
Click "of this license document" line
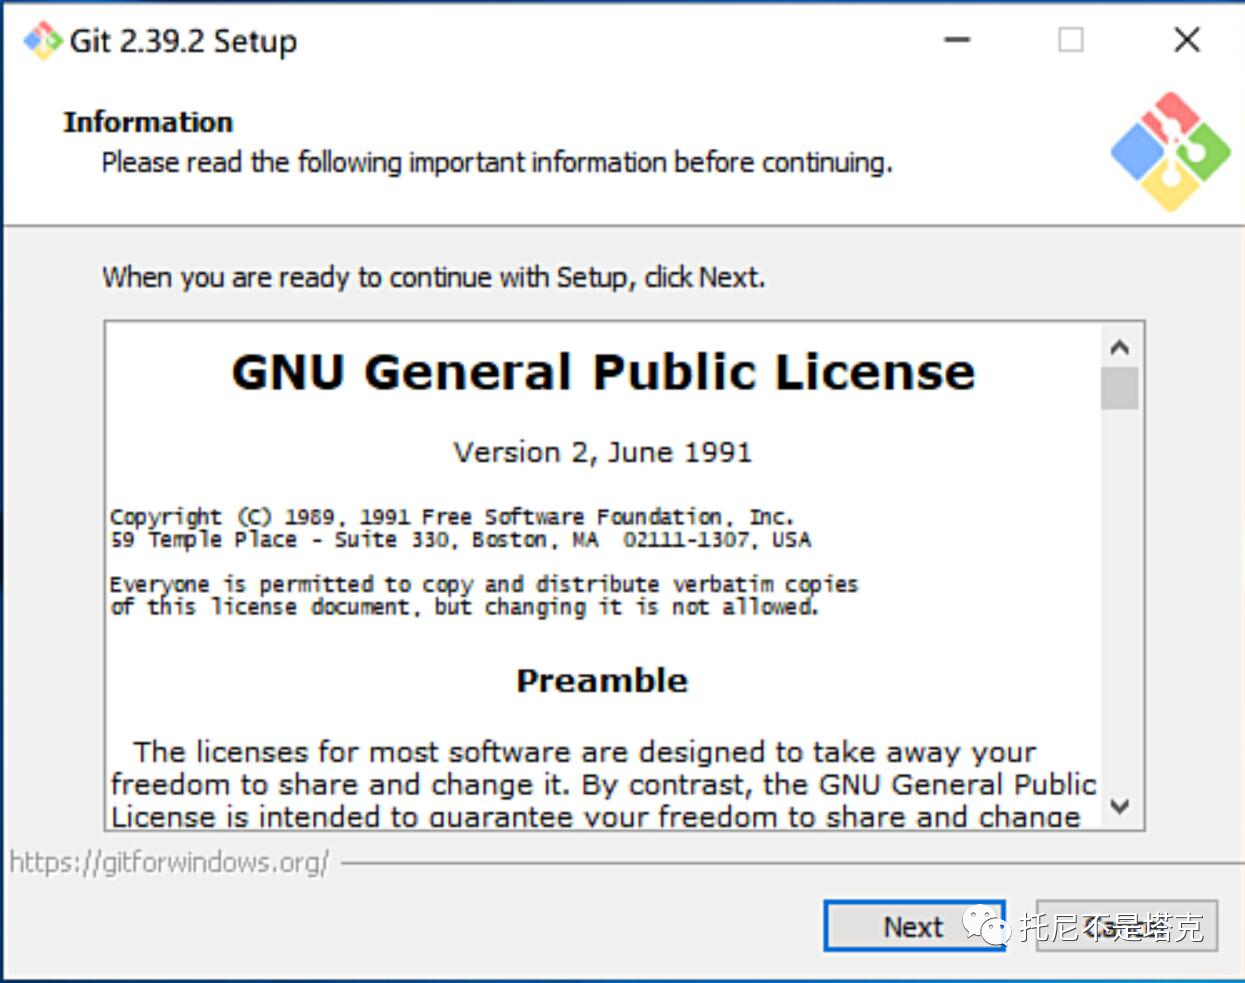tap(464, 607)
